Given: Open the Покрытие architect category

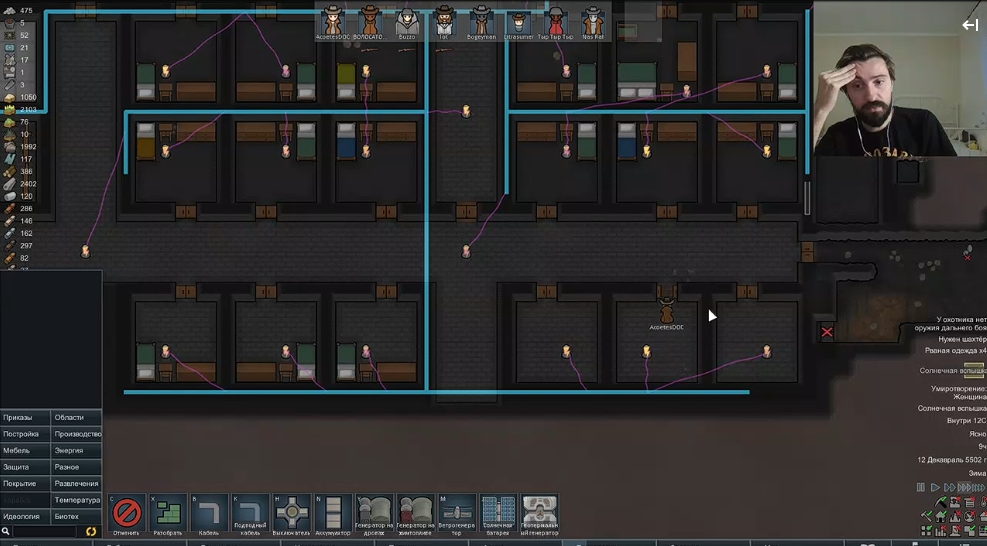Looking at the screenshot, I should [x=25, y=484].
